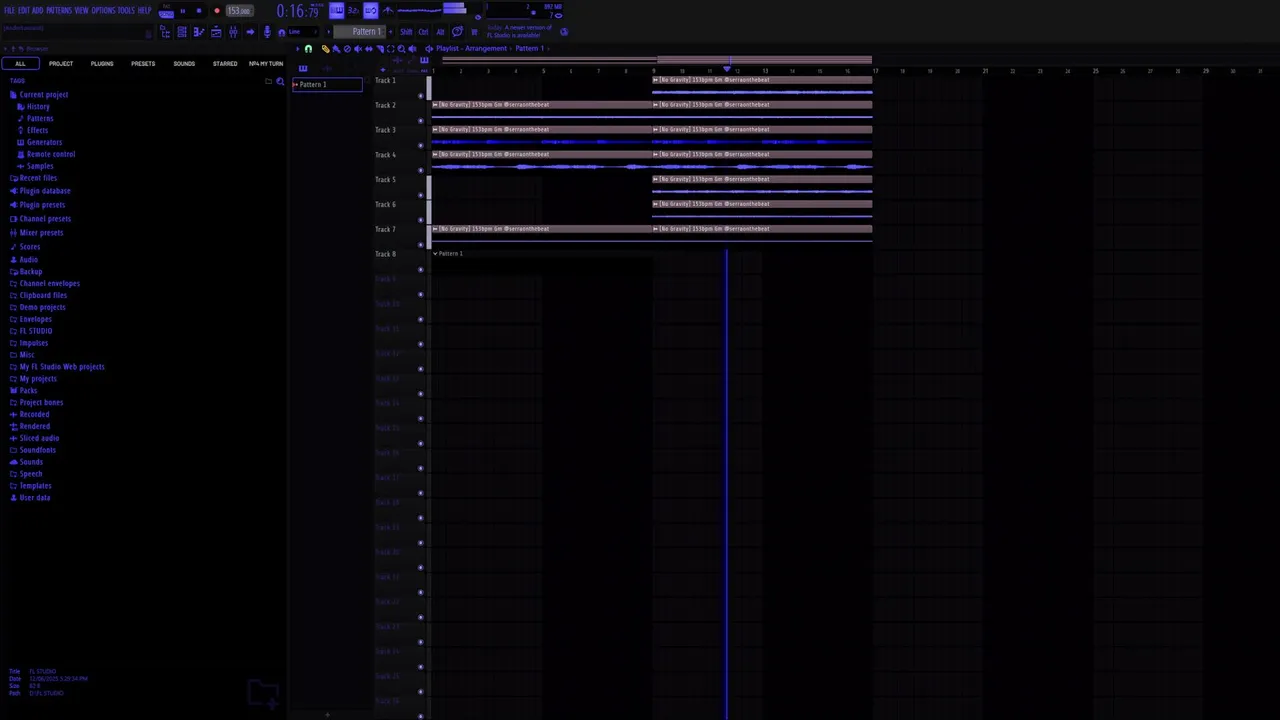Screen dimensions: 1280x720
Task: Select the Delete tool in playlist
Action: click(347, 48)
